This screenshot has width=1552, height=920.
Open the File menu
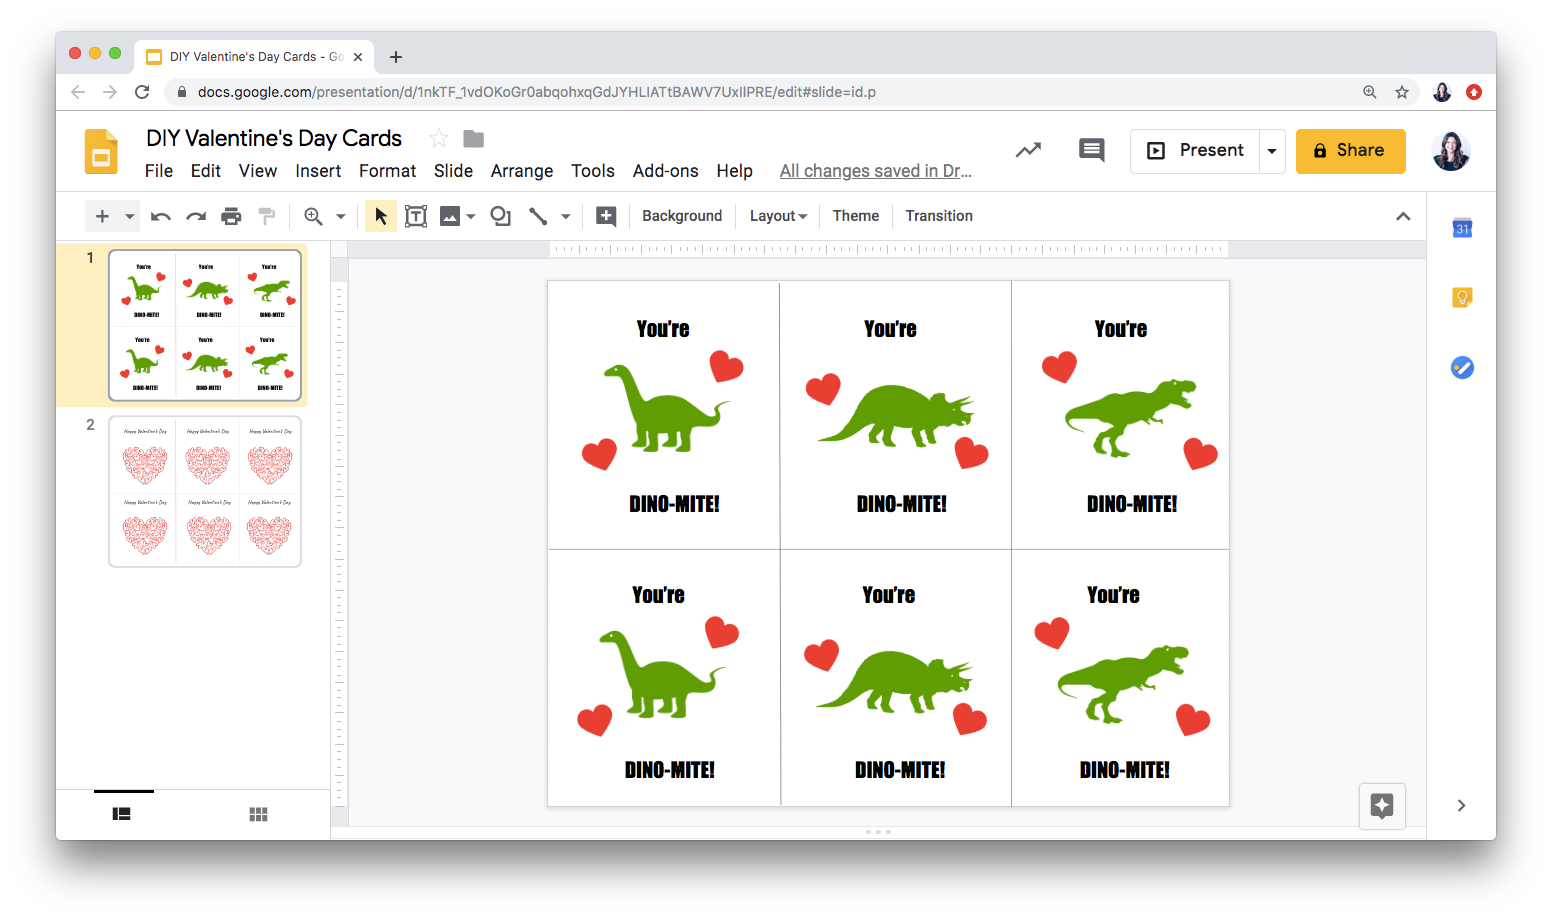coord(159,171)
